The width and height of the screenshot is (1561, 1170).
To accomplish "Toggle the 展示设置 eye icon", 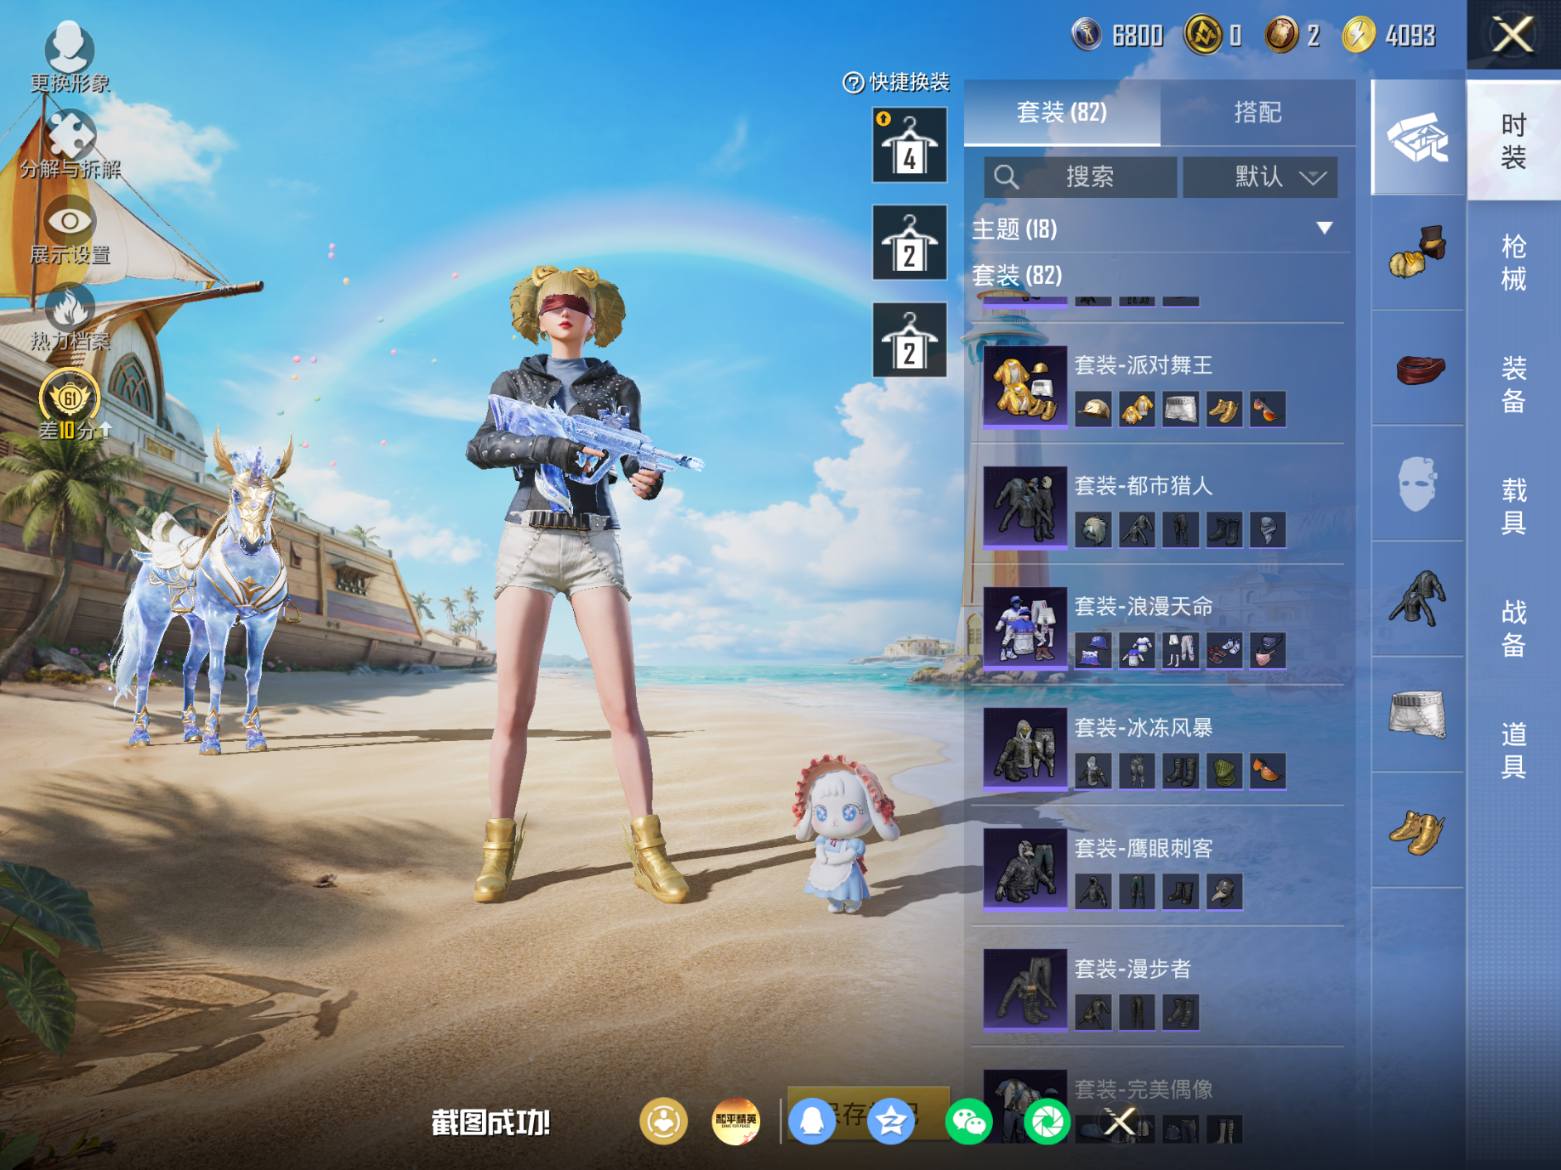I will [70, 221].
